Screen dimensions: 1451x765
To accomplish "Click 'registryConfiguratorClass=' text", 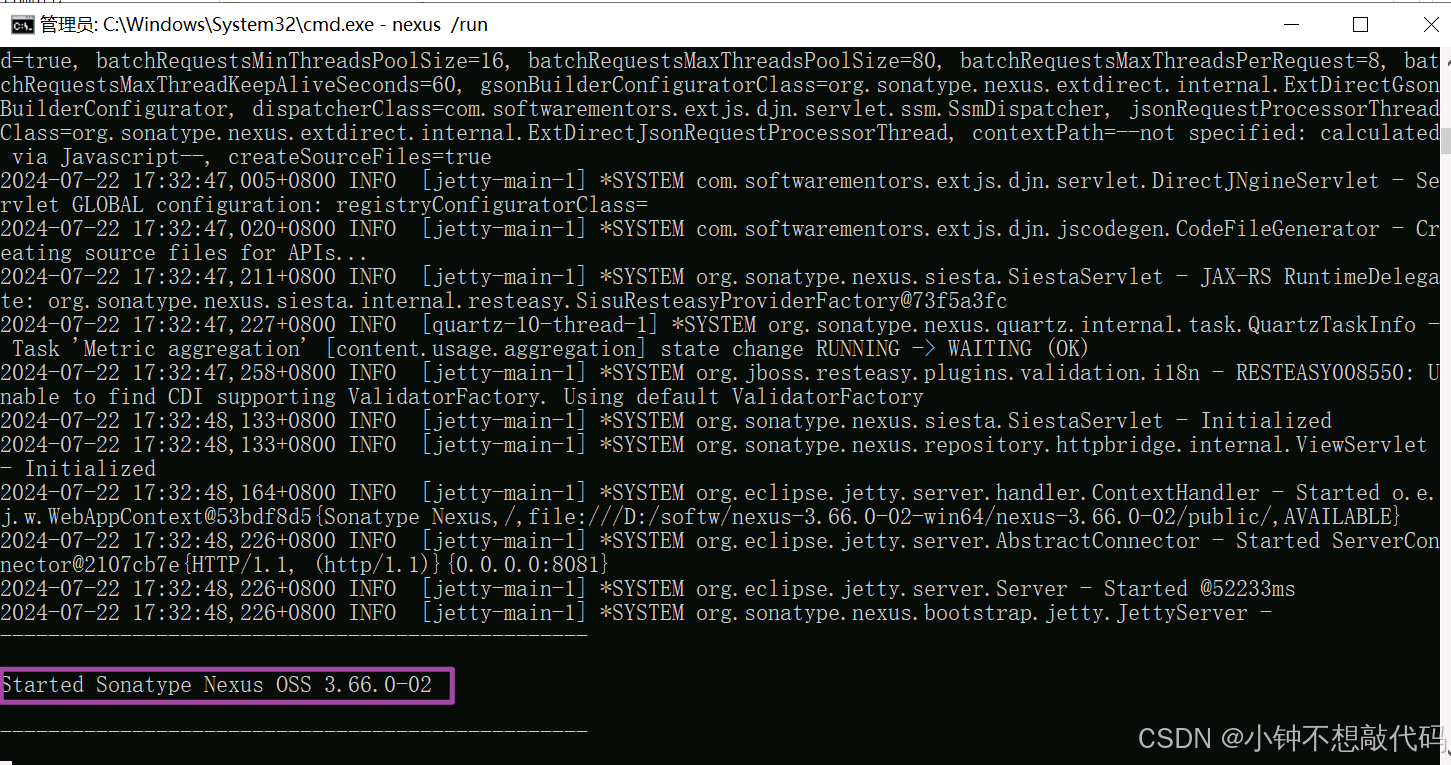I will click(x=491, y=205).
